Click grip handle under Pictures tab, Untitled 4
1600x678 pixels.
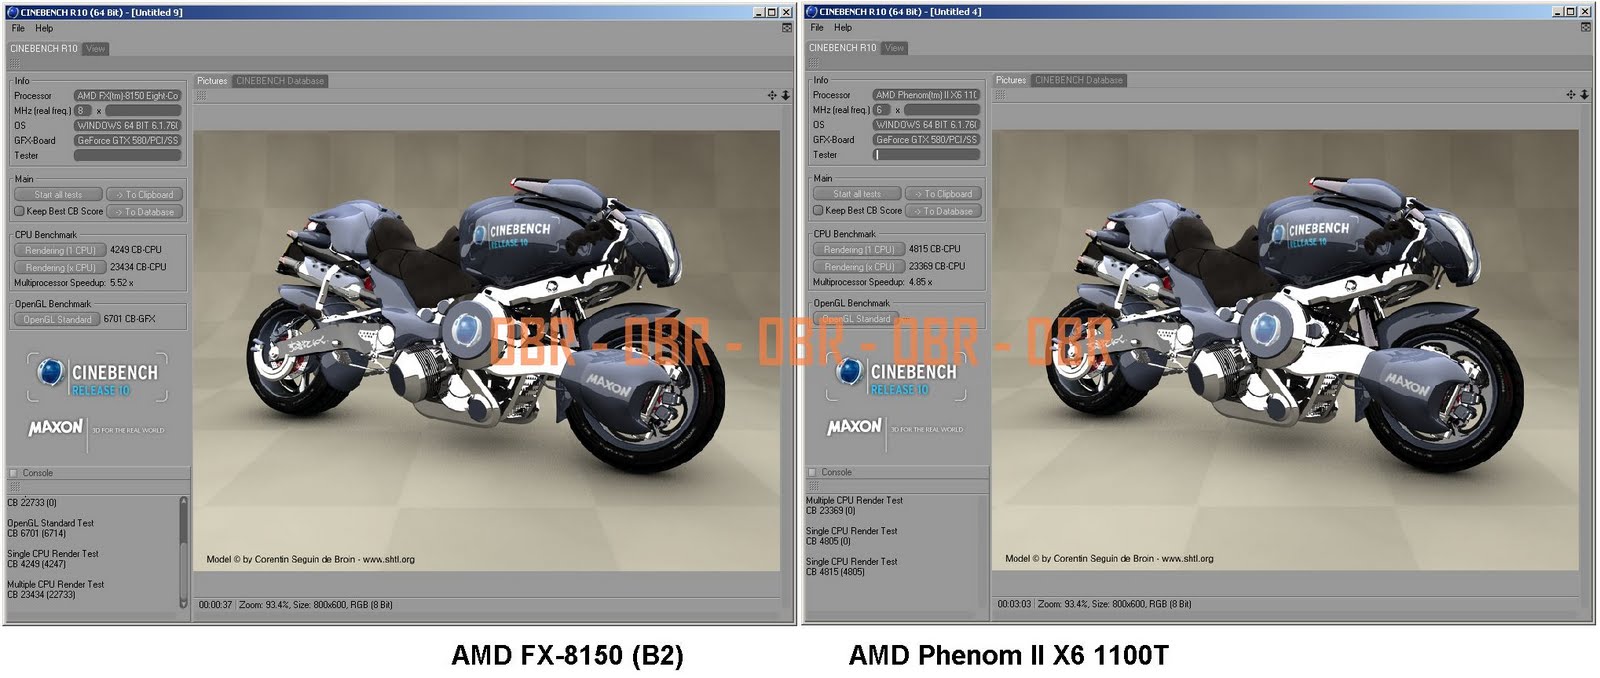coord(1000,94)
